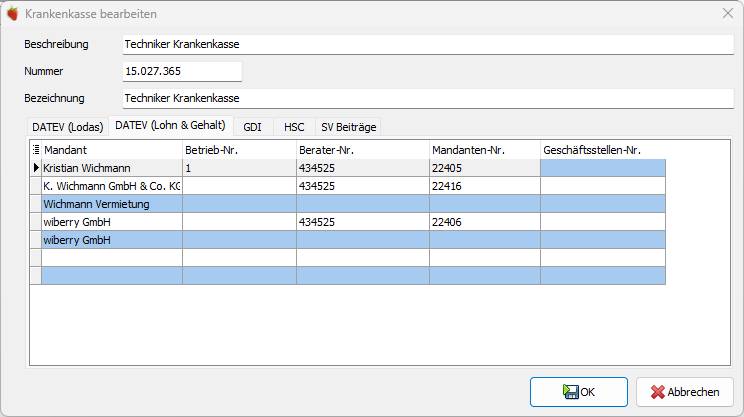Click the Geschäftsstellen-Nr. cell for Kristian Wichmann
The width and height of the screenshot is (744, 417).
click(x=603, y=168)
